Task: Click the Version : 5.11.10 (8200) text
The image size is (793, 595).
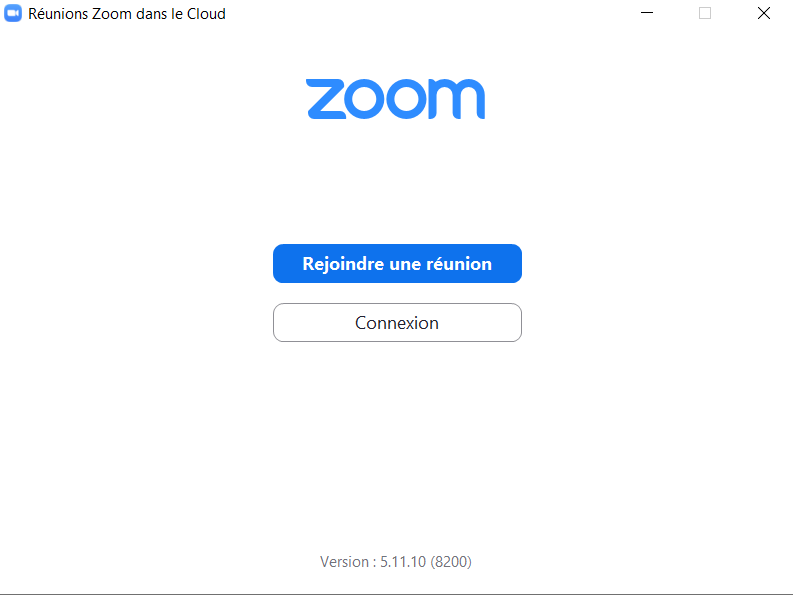Action: point(395,562)
